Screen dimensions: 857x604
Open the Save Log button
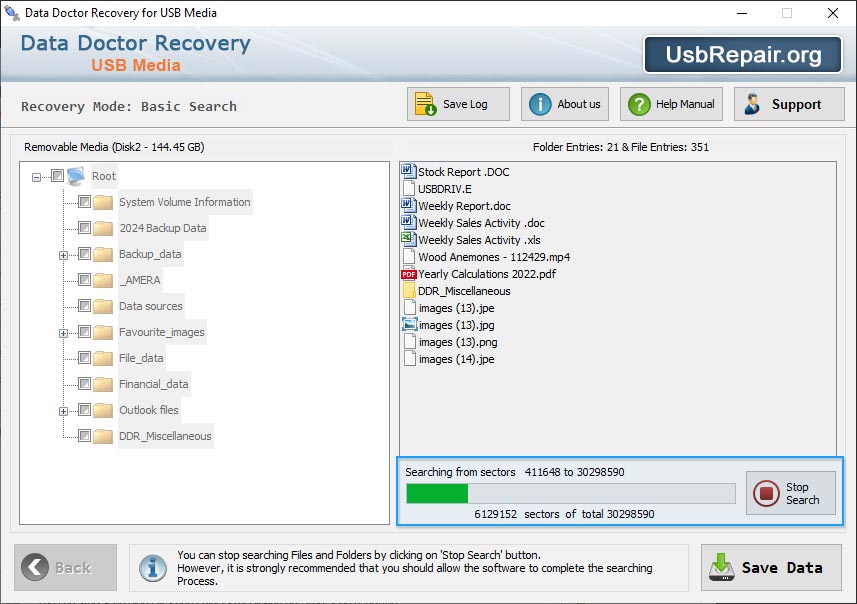click(458, 104)
